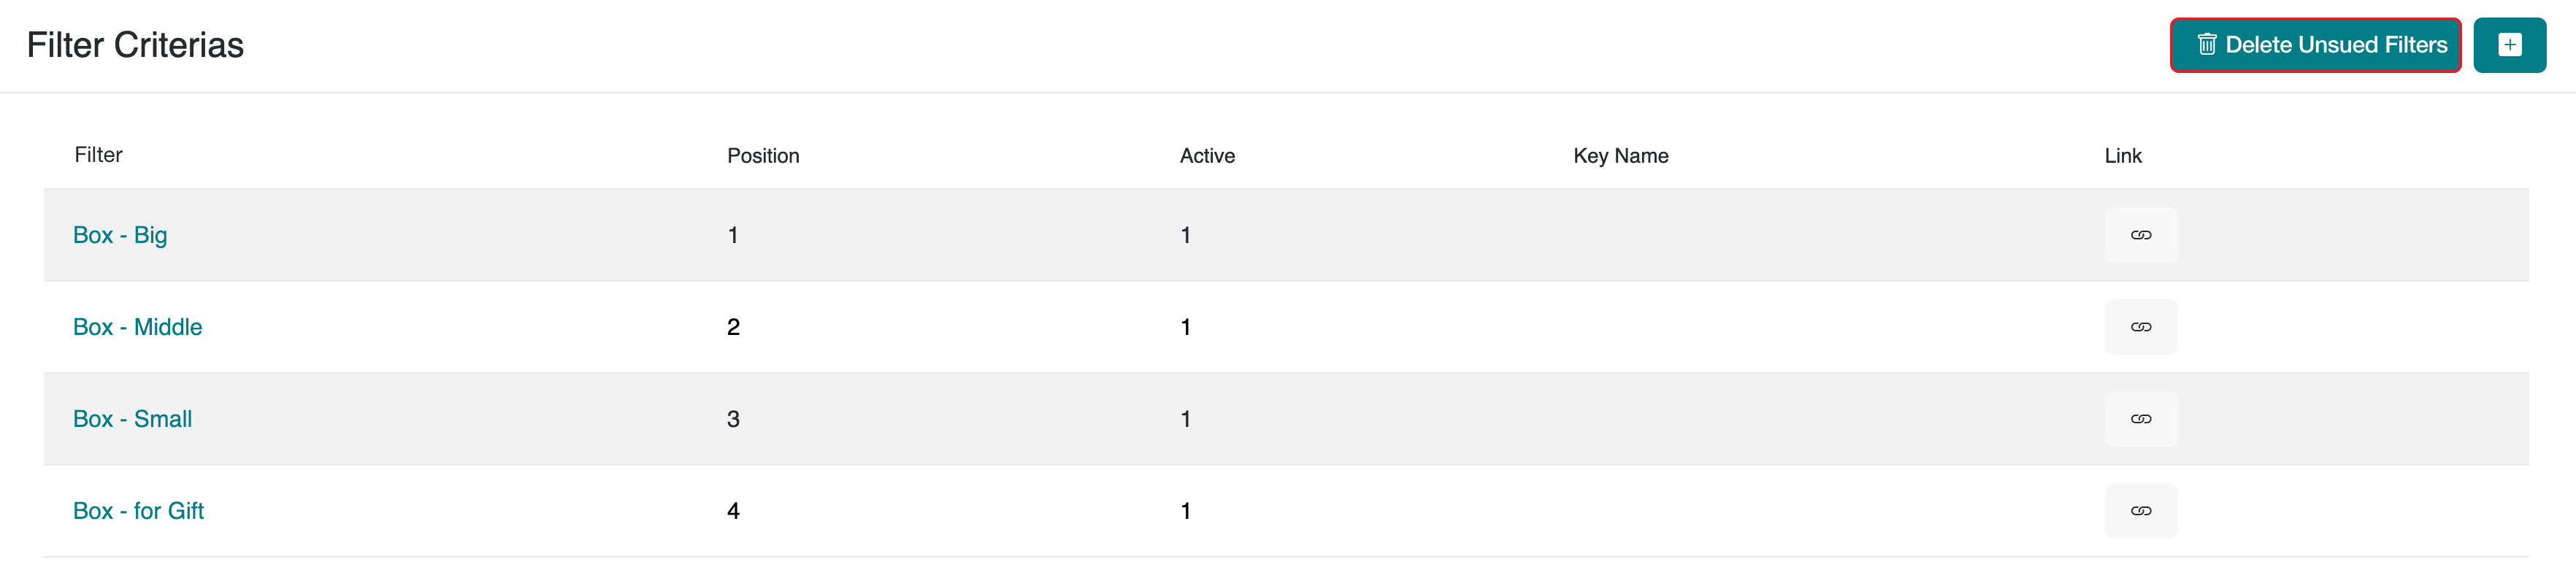Click the plus icon to add filter
The image size is (2576, 578).
click(2509, 45)
